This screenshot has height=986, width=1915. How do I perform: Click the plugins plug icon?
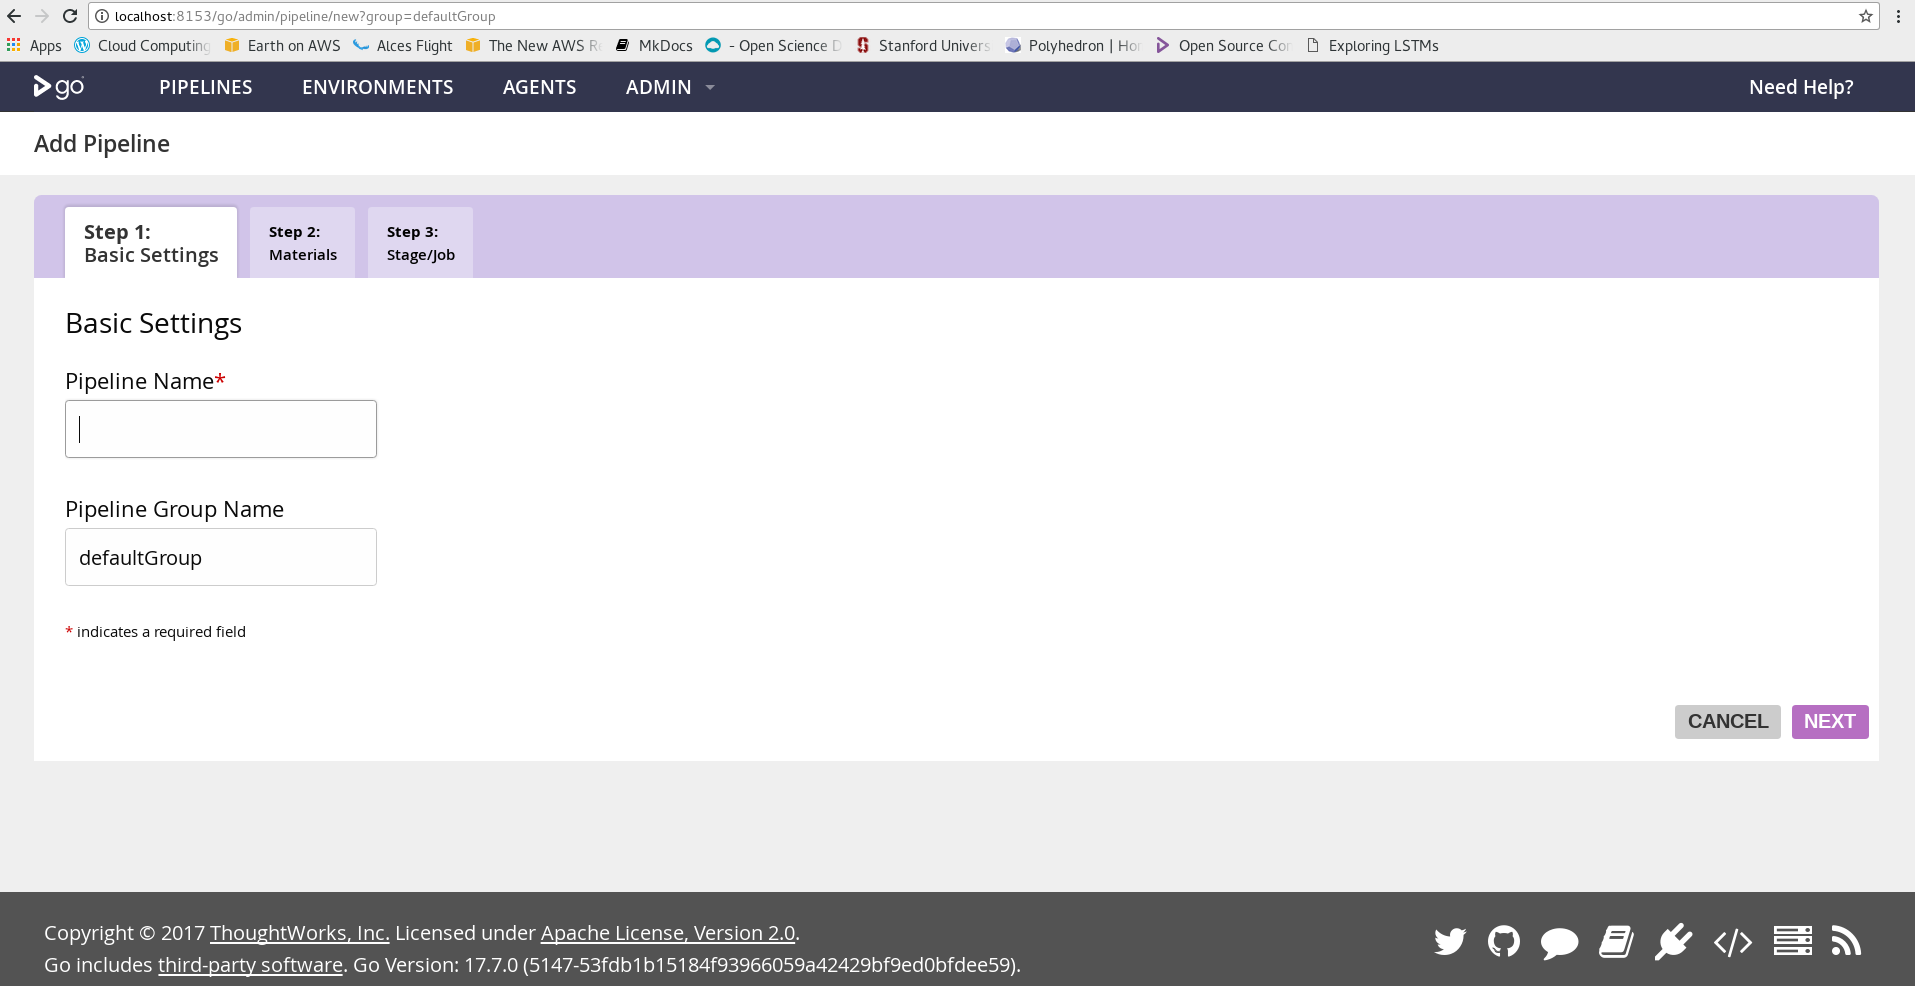click(1672, 942)
